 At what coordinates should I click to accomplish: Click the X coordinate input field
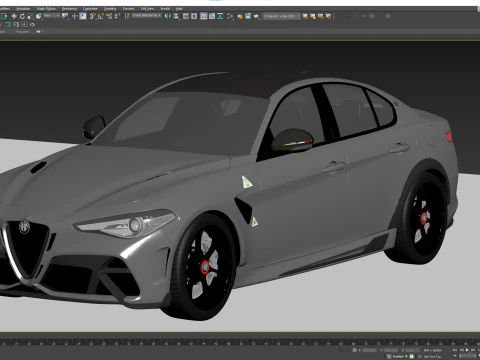(369, 350)
